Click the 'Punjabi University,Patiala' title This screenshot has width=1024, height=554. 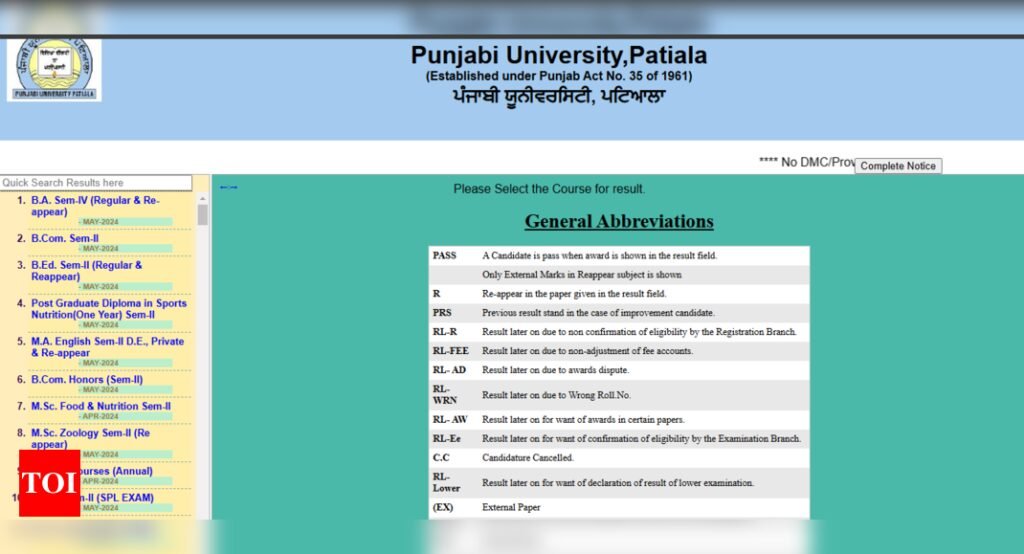coord(559,55)
